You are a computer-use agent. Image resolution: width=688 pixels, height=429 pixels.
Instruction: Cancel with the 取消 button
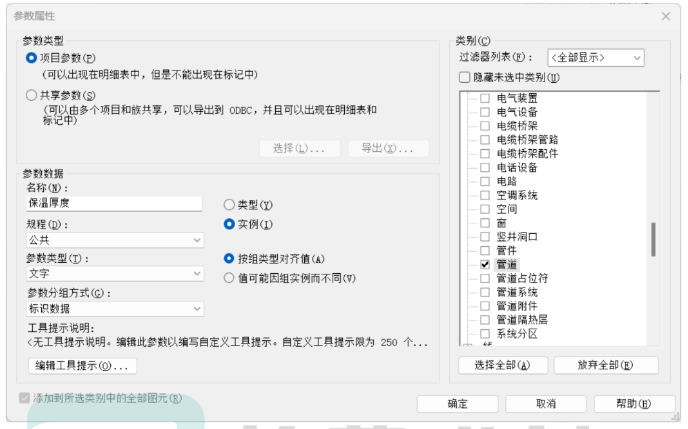point(546,404)
